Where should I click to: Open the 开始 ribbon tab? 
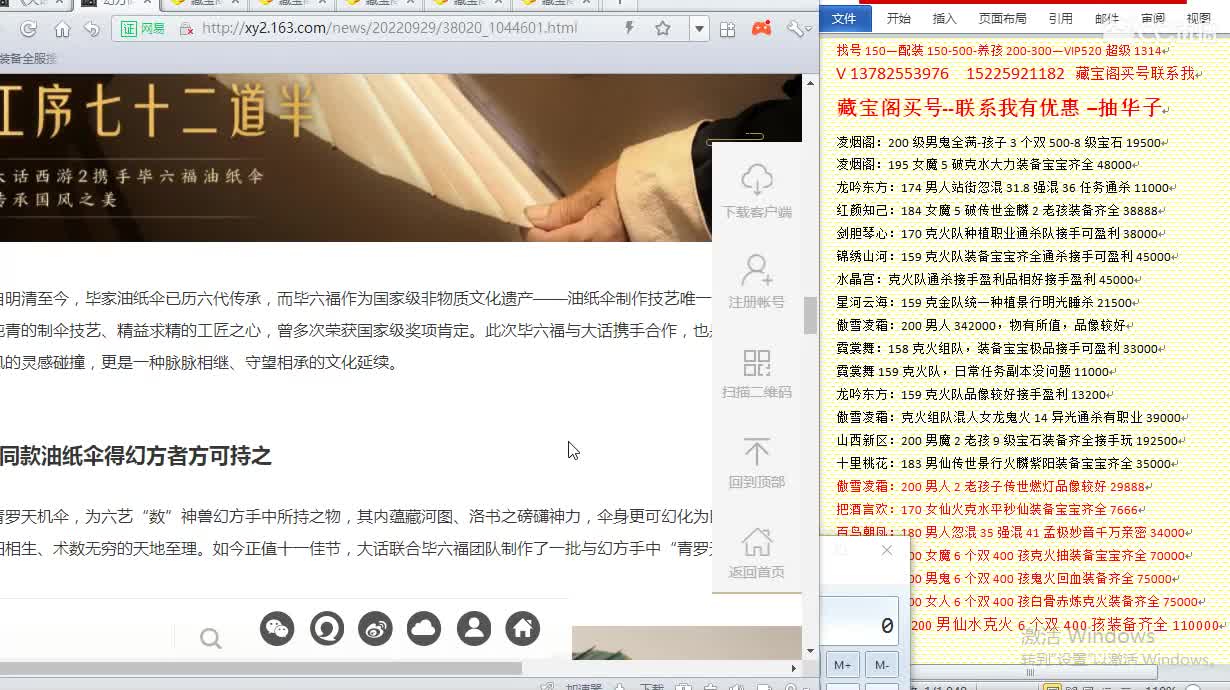tap(898, 18)
